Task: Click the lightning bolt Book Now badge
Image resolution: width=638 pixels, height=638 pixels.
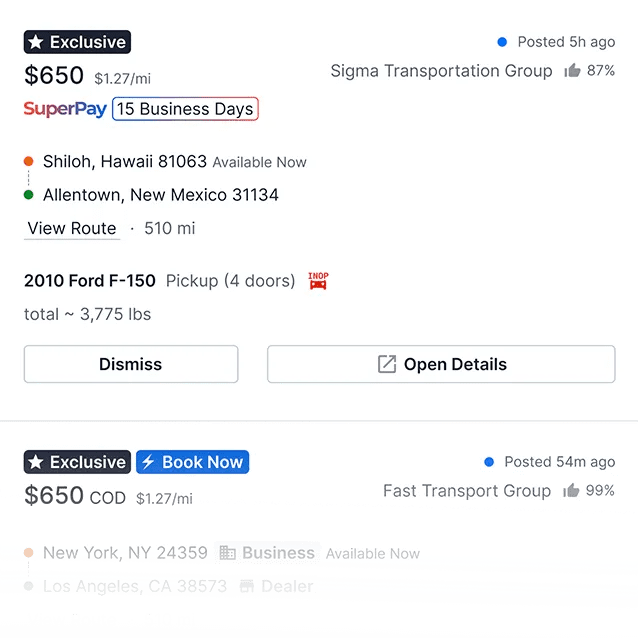Action: pyautogui.click(x=193, y=462)
